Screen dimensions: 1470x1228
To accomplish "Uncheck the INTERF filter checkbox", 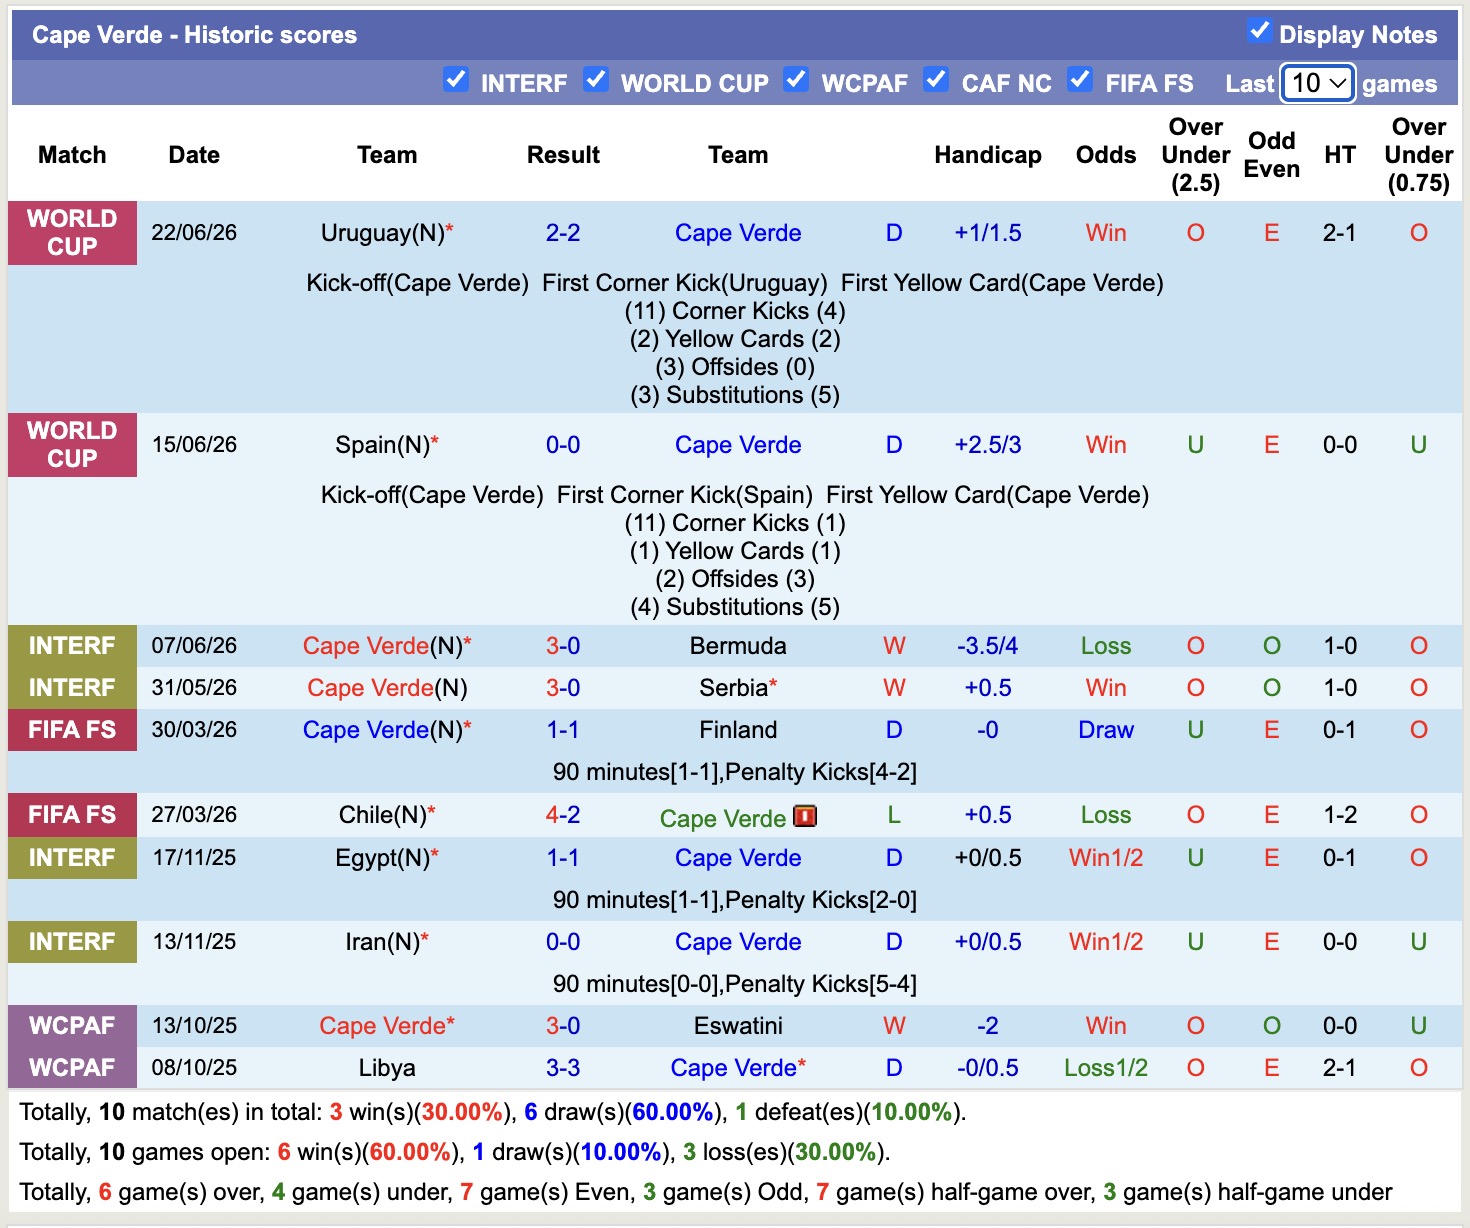I will (456, 80).
